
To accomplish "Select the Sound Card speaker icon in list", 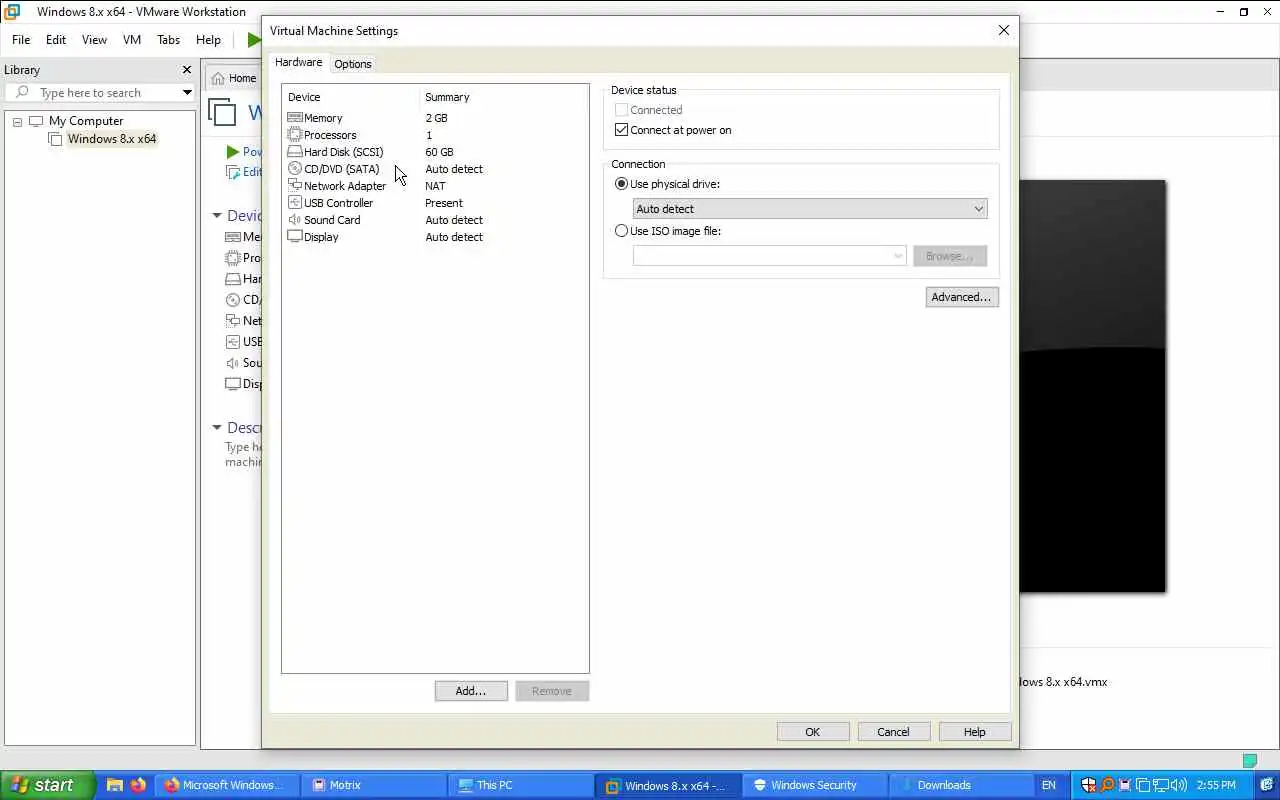I will [295, 220].
